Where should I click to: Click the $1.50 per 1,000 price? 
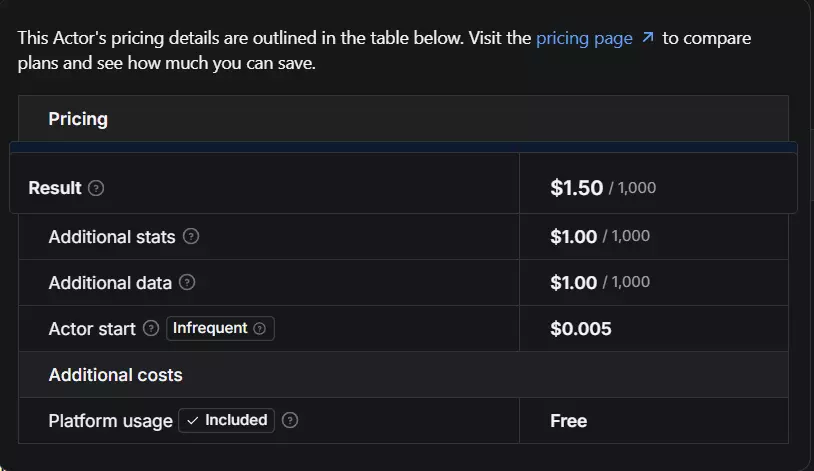(603, 188)
